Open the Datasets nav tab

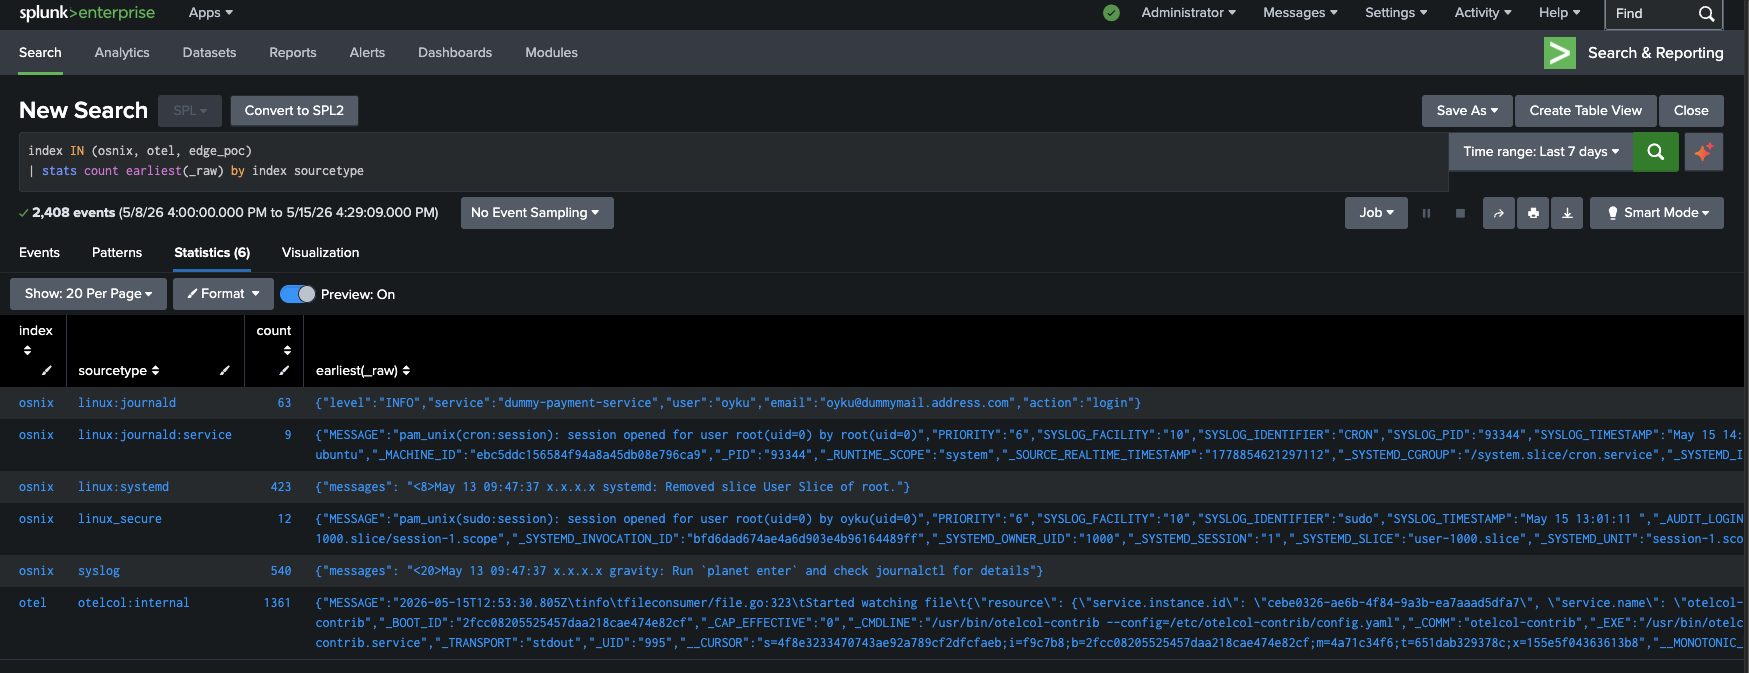209,53
